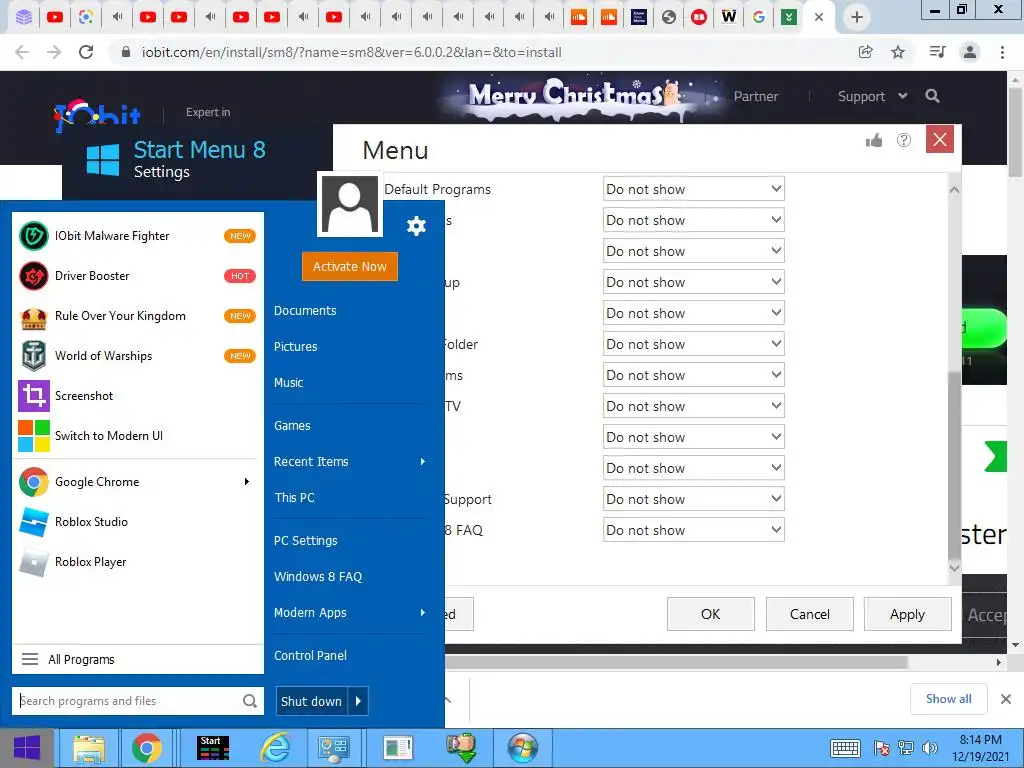1024x768 pixels.
Task: Open Internet Explorer from taskbar
Action: pos(275,748)
